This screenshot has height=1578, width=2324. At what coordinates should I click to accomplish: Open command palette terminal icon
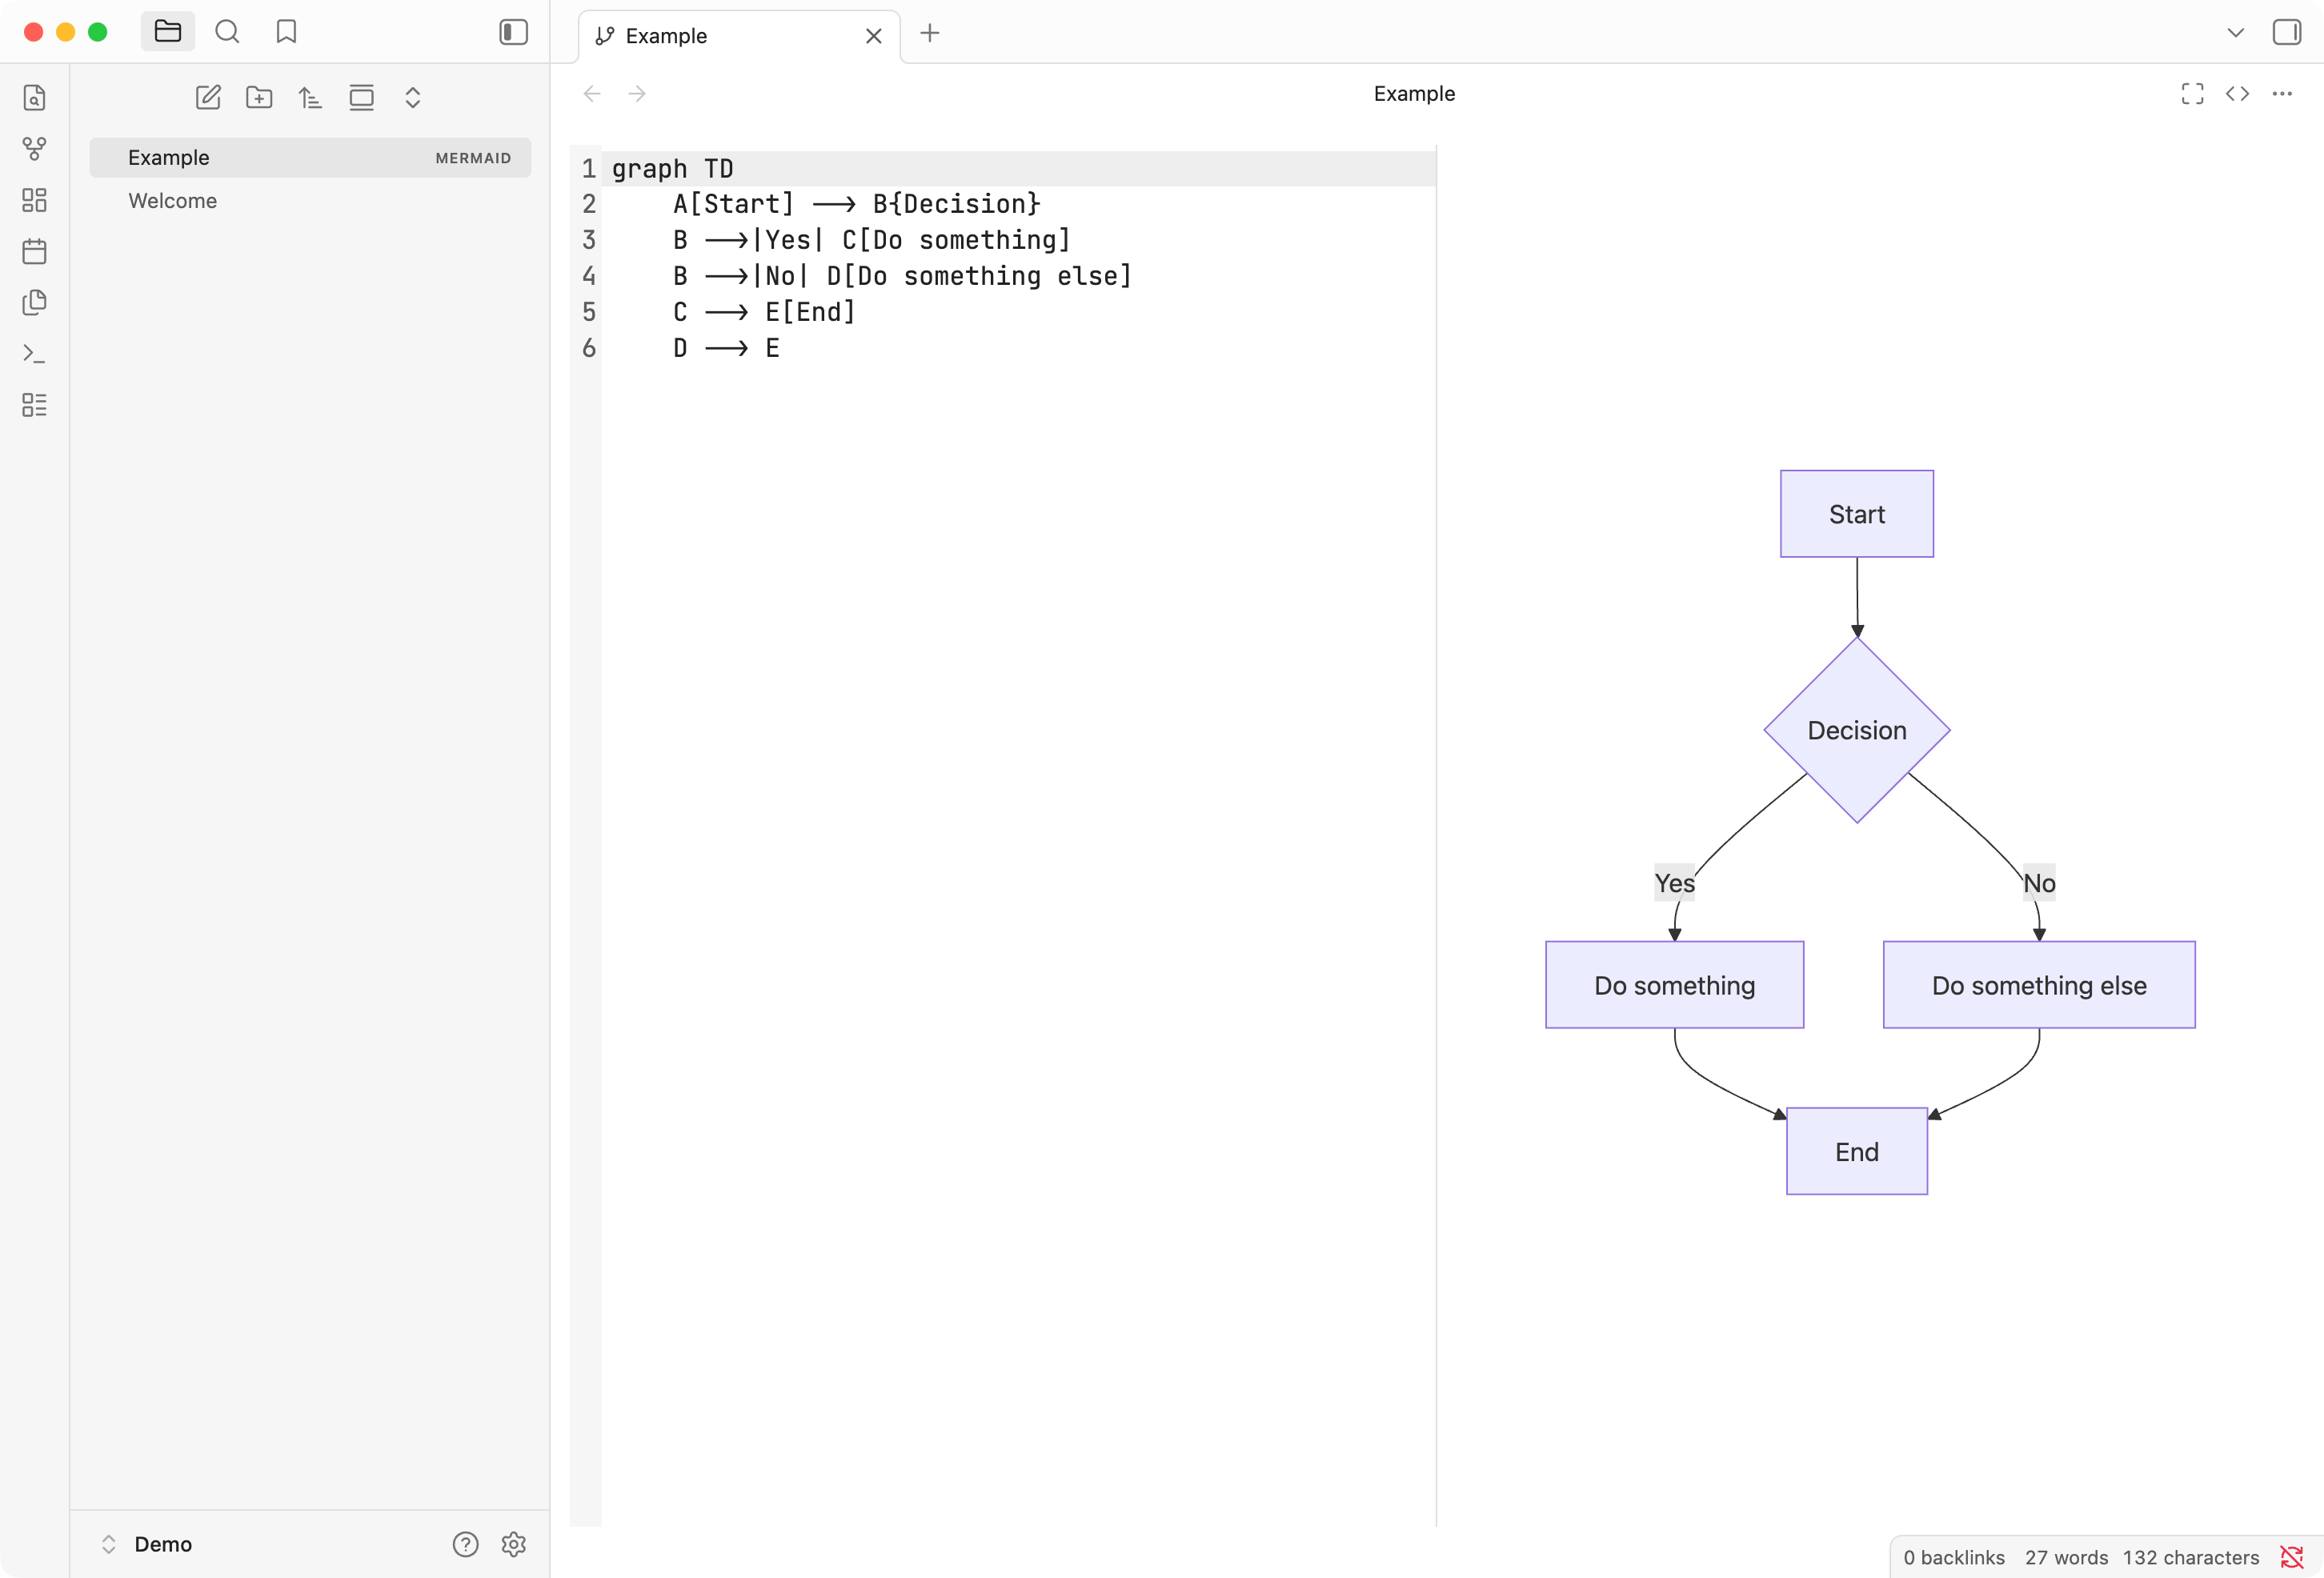click(34, 354)
